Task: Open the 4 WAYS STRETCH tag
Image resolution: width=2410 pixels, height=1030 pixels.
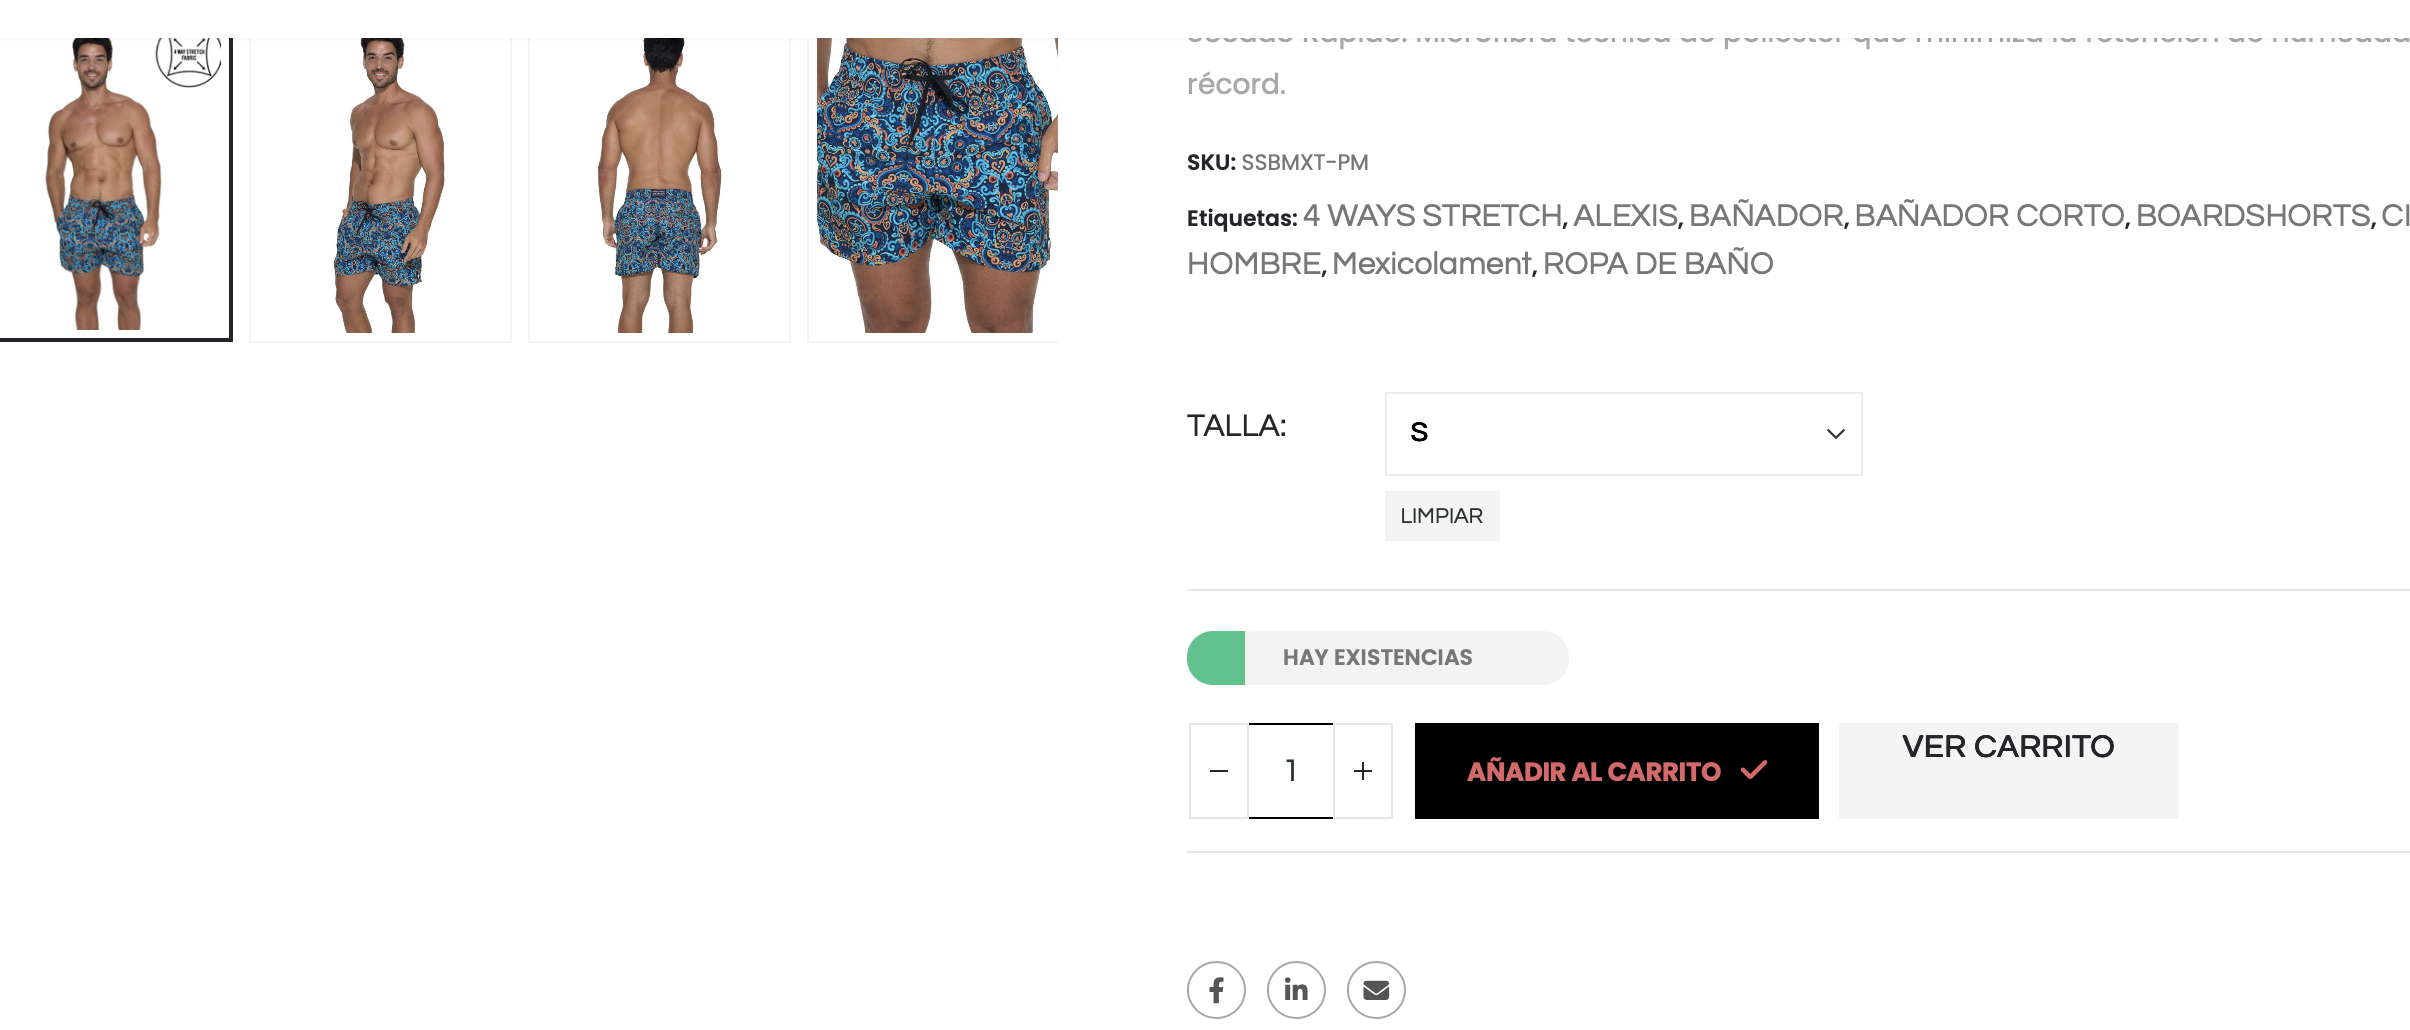Action: [x=1432, y=216]
